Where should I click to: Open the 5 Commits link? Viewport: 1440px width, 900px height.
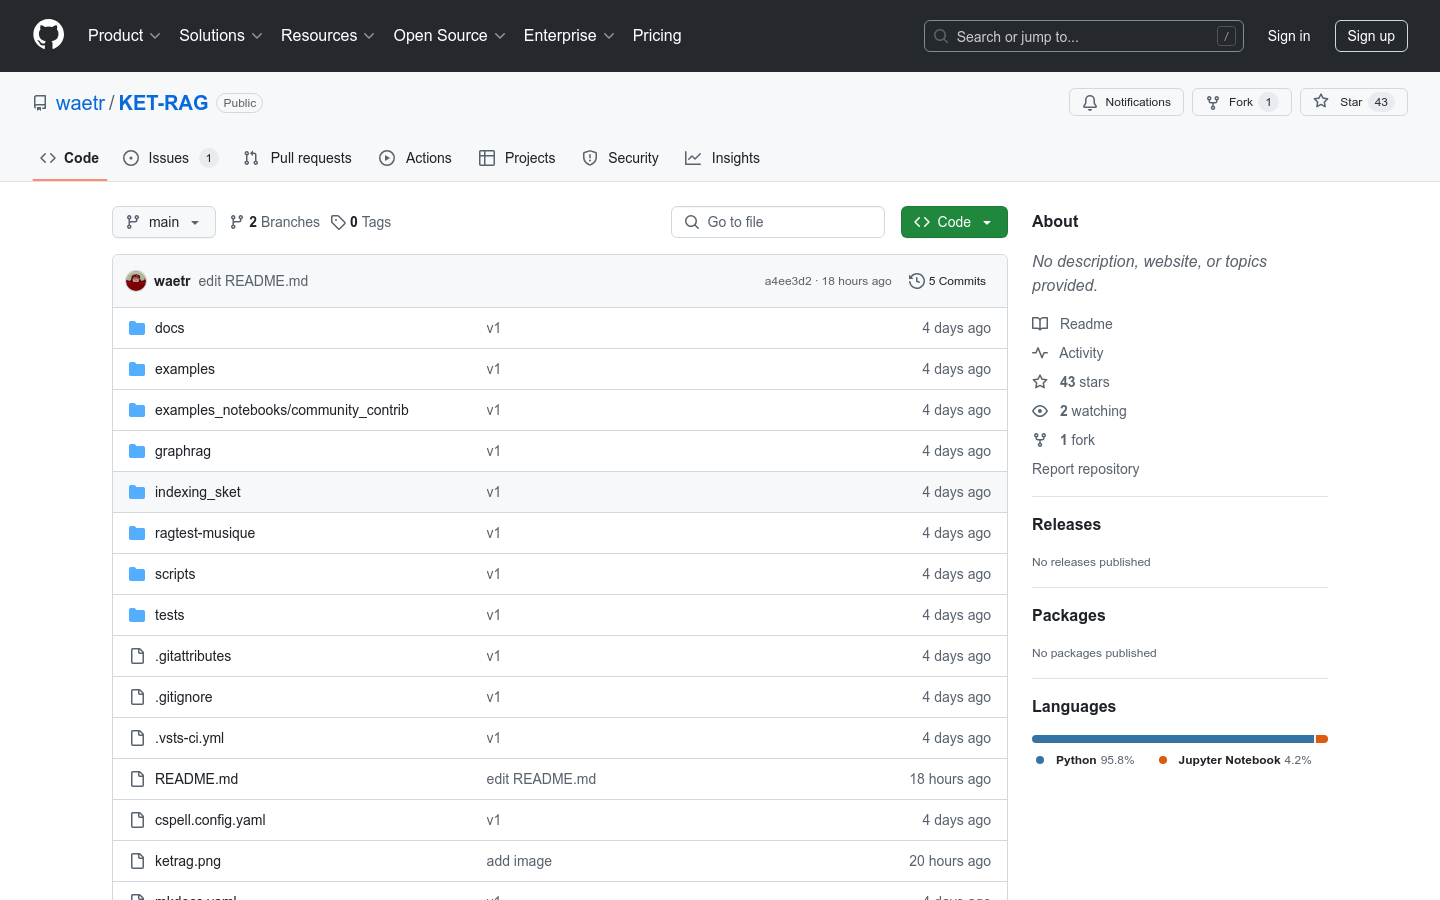[947, 281]
